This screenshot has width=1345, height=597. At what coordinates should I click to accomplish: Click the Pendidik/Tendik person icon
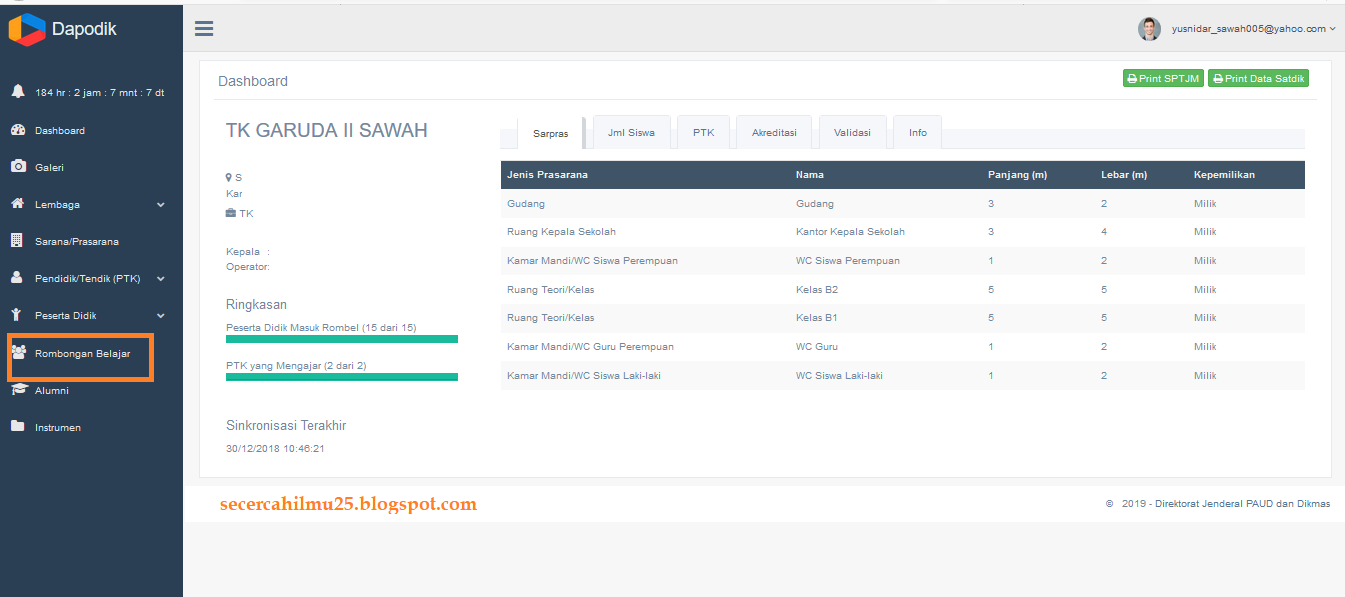[17, 277]
